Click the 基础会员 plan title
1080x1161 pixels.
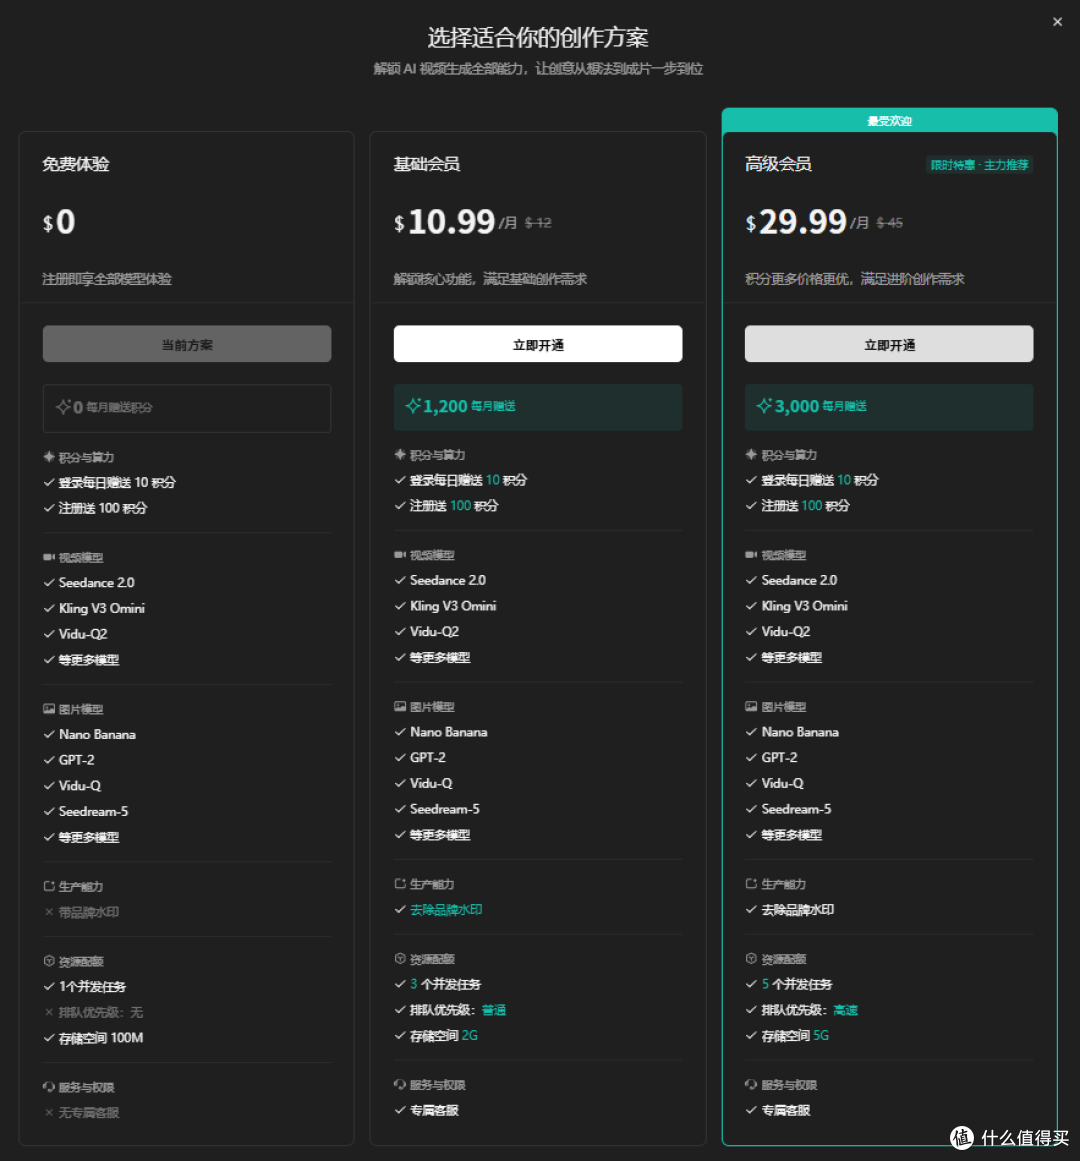pos(426,164)
